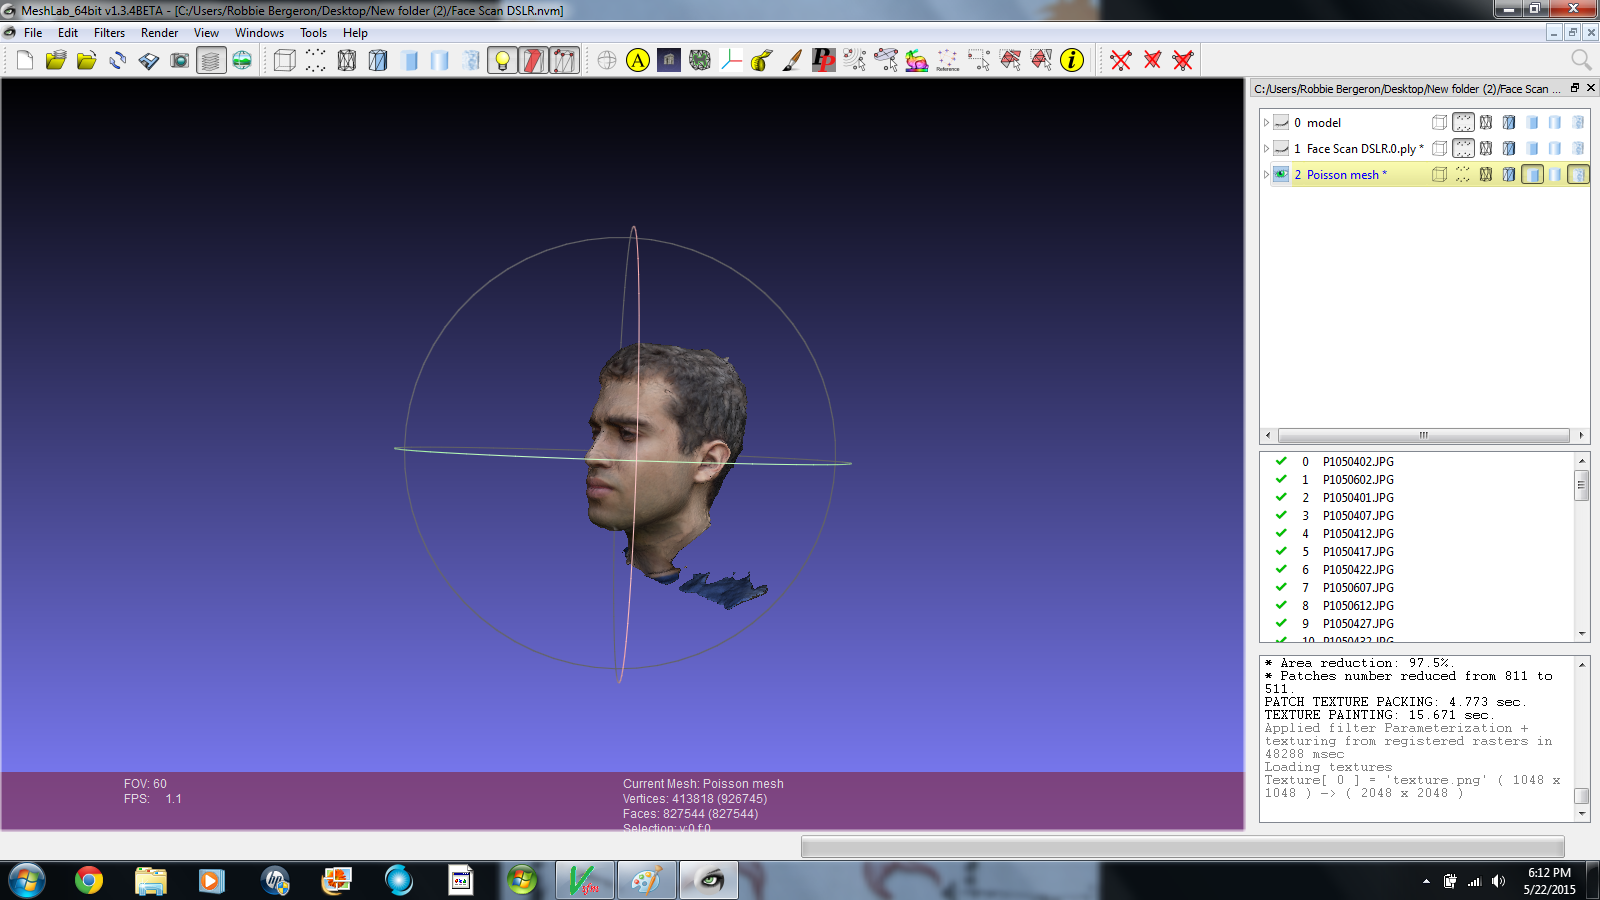Delete selected faces with the middle red X
The height and width of the screenshot is (900, 1600).
coord(1152,61)
